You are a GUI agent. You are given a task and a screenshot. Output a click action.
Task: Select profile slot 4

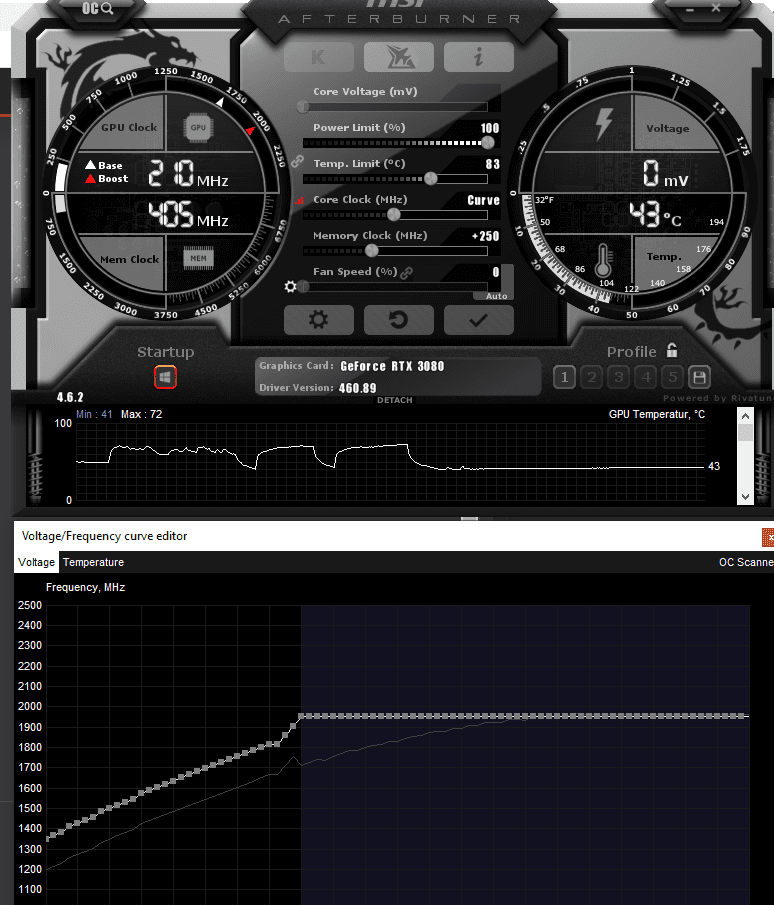click(646, 377)
